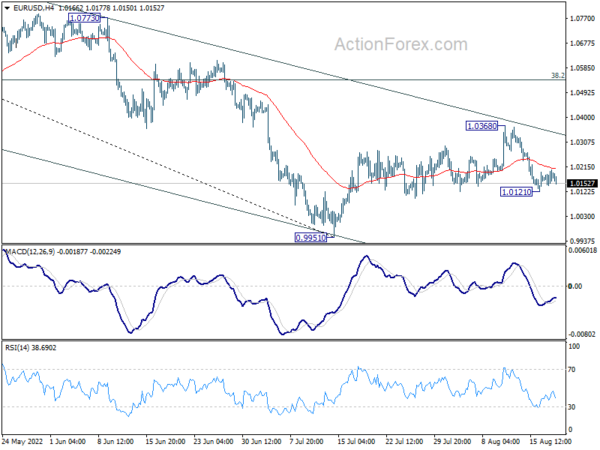The height and width of the screenshot is (450, 600).
Task: Click the 8 Aug 04:00 time label
Action: click(x=501, y=442)
